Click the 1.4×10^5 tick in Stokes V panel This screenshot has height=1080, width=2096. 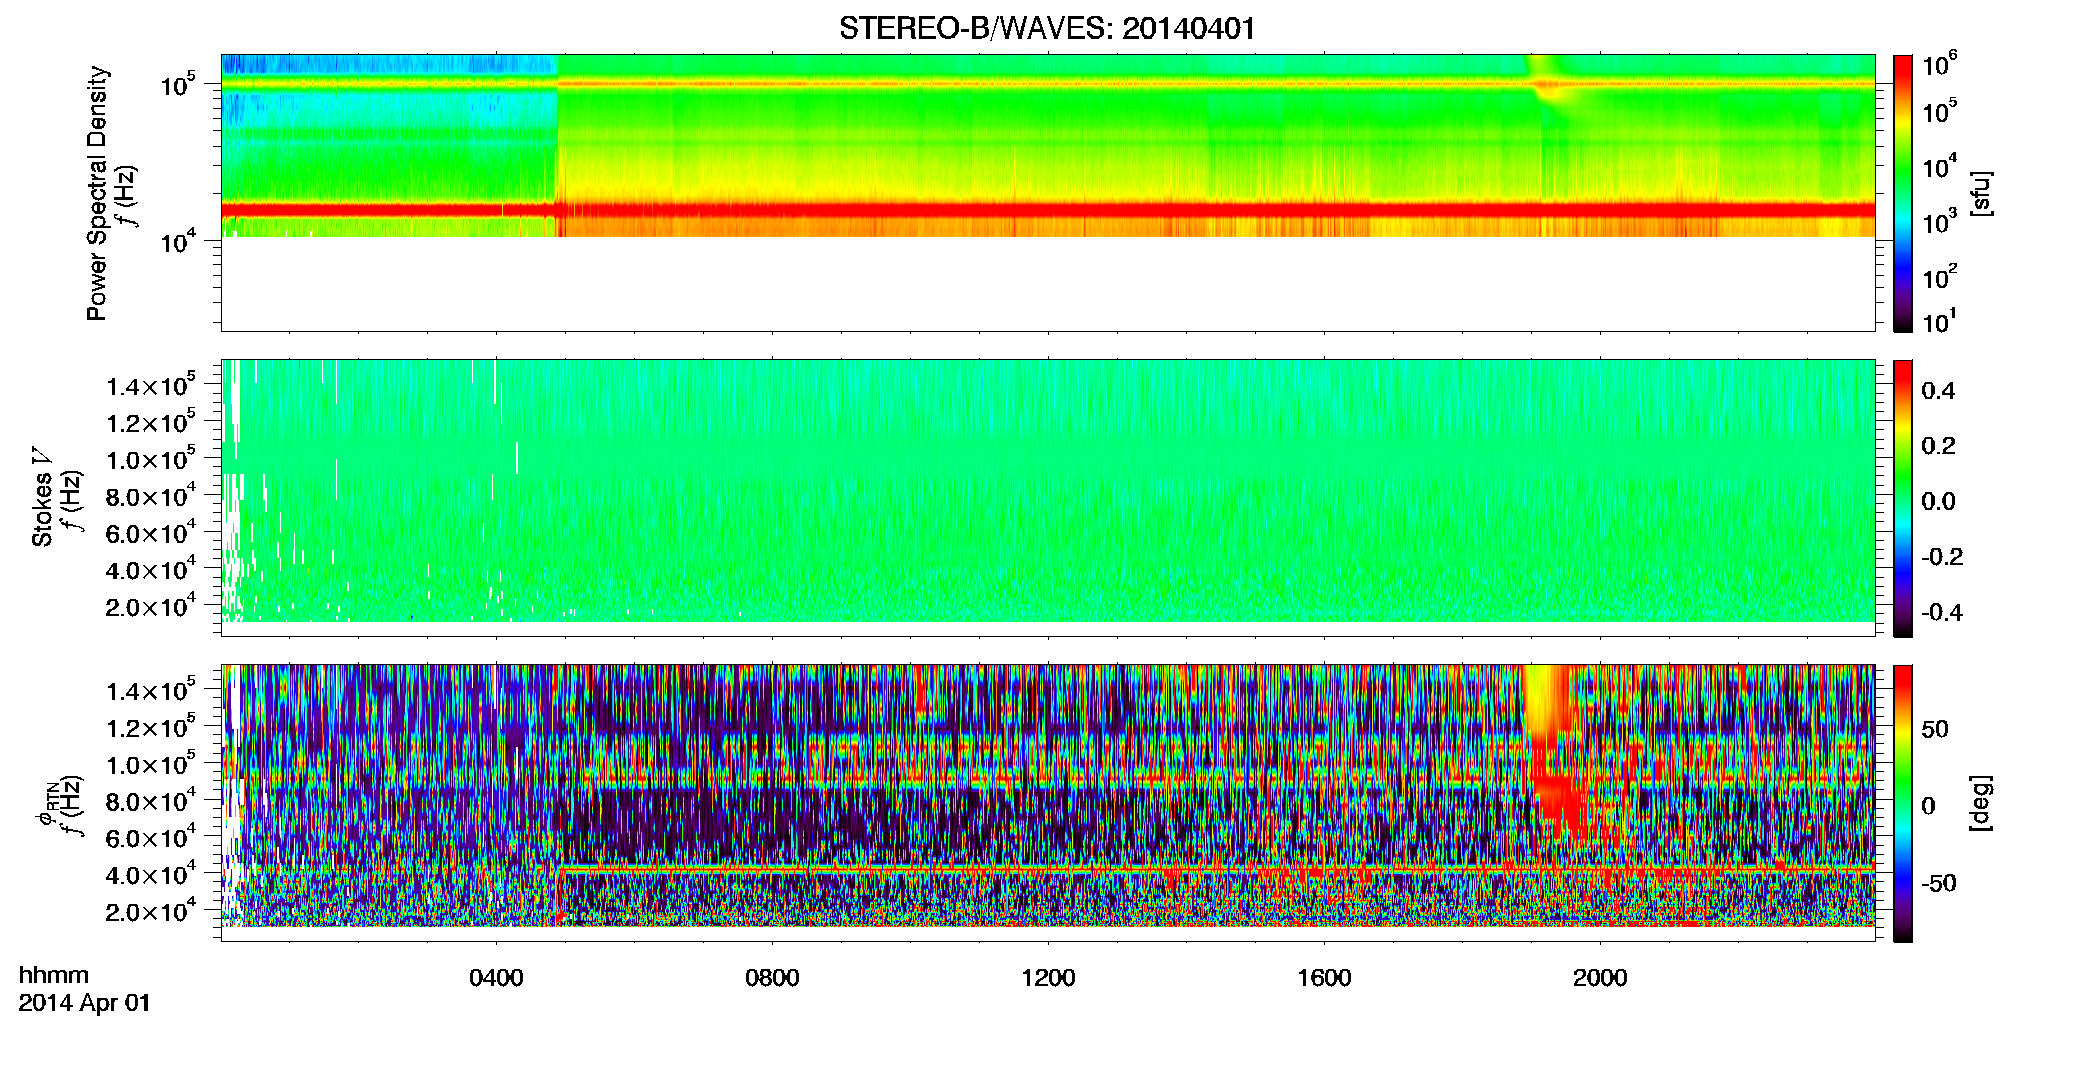[x=152, y=386]
